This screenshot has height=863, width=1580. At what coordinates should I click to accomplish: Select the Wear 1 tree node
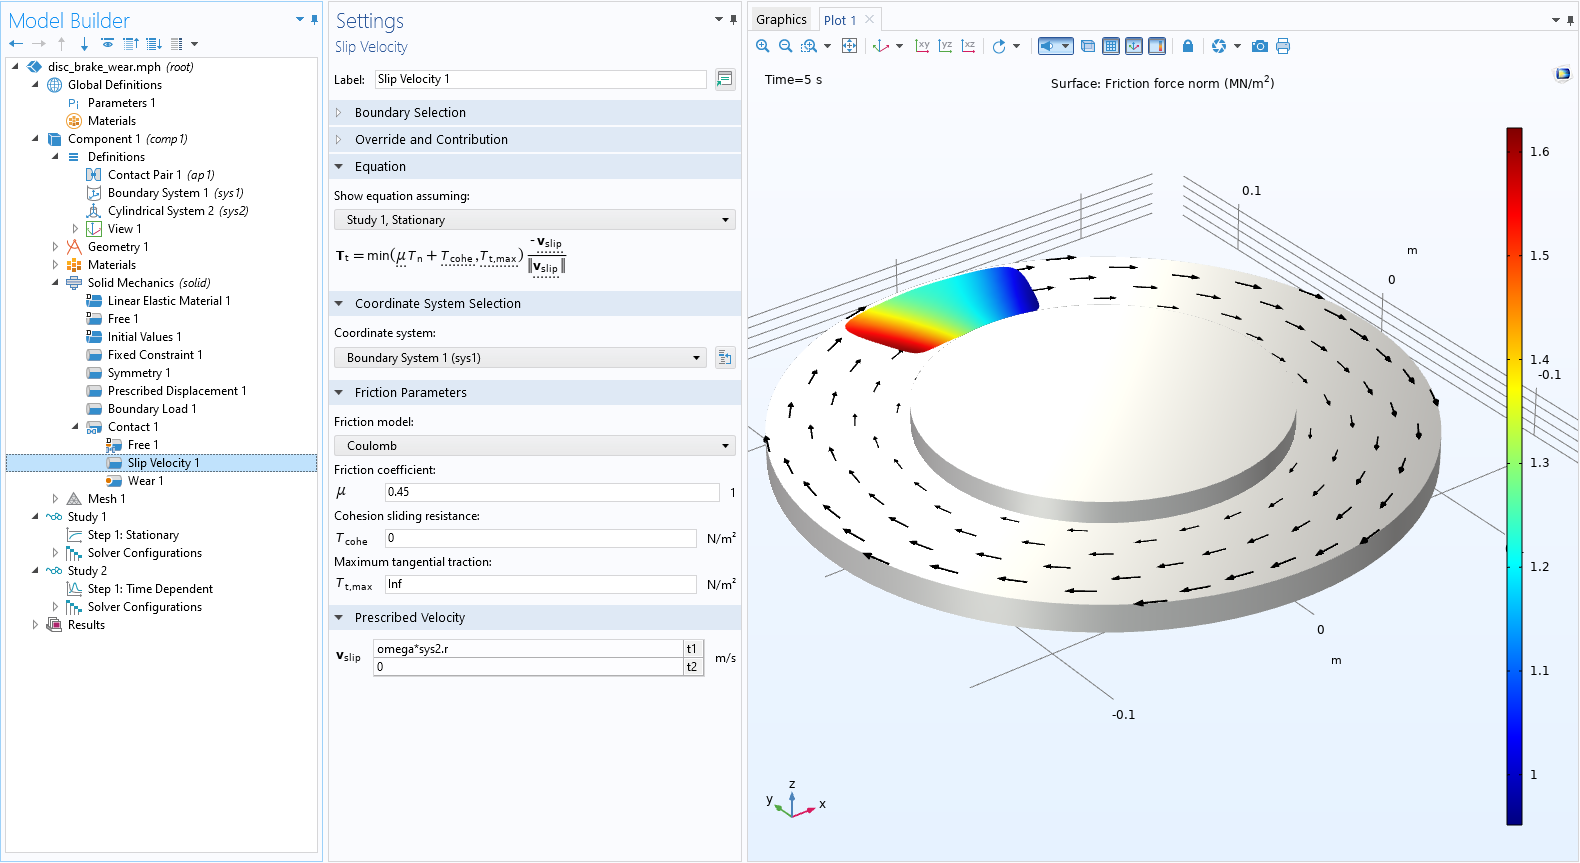(x=145, y=481)
